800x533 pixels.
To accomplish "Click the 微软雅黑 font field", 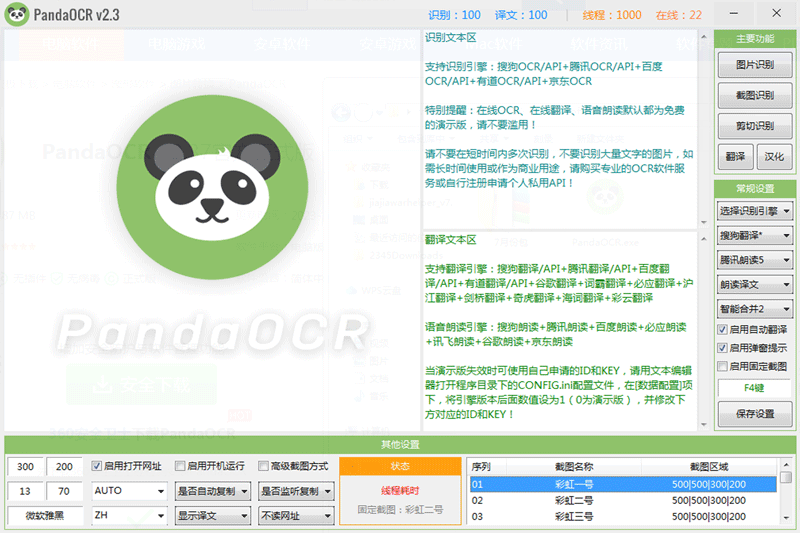I will [45, 515].
